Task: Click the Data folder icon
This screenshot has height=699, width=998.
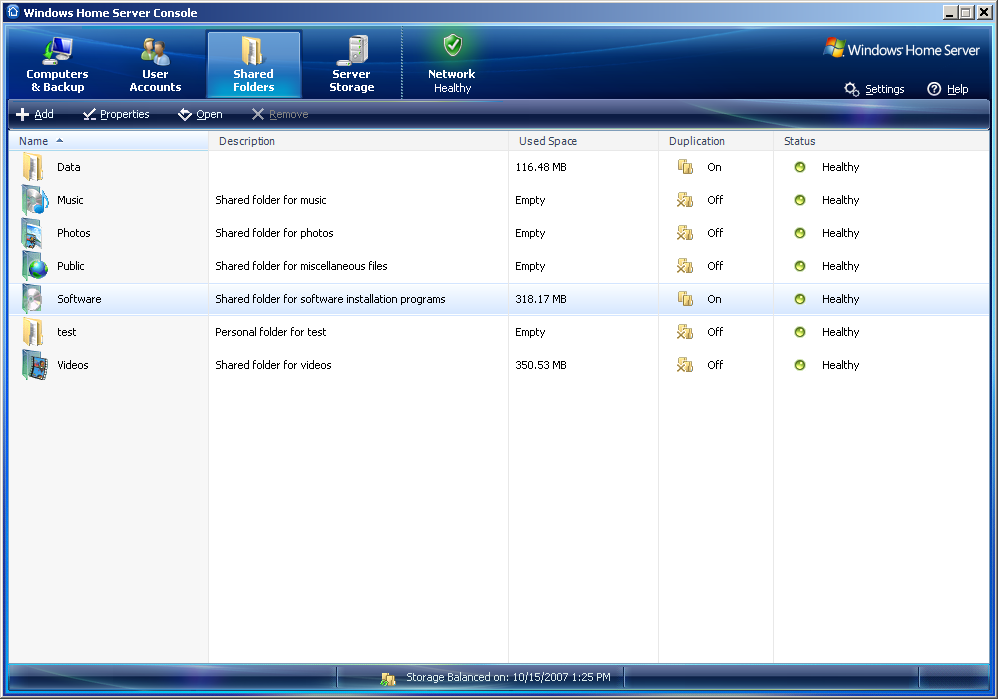Action: pyautogui.click(x=33, y=167)
